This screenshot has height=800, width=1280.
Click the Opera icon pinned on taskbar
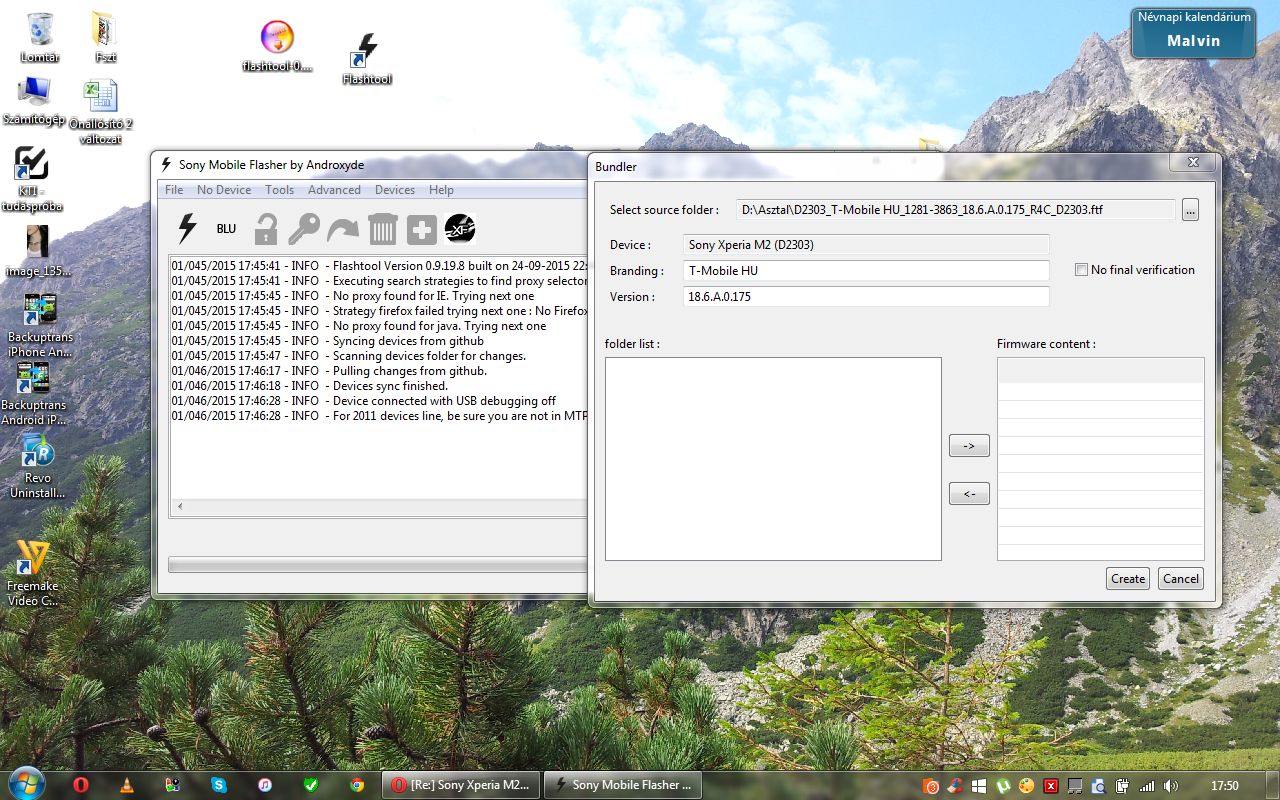coord(81,785)
